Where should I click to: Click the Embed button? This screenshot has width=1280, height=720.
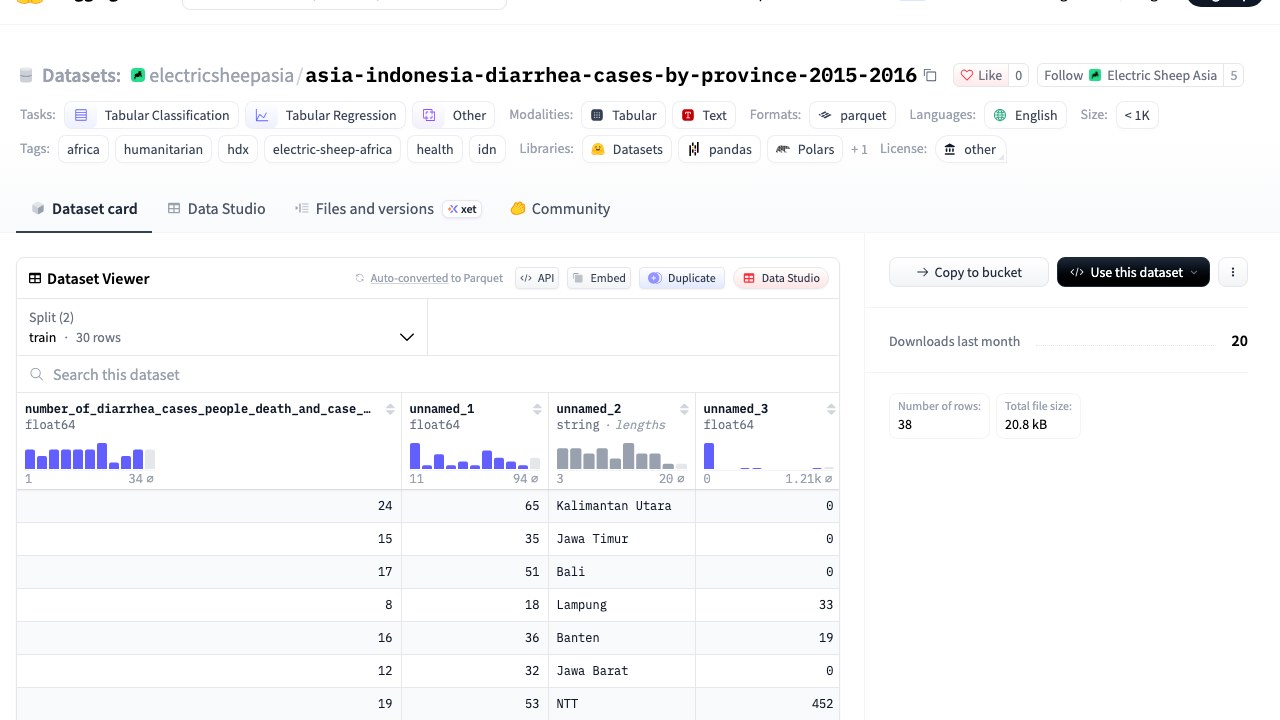point(599,278)
